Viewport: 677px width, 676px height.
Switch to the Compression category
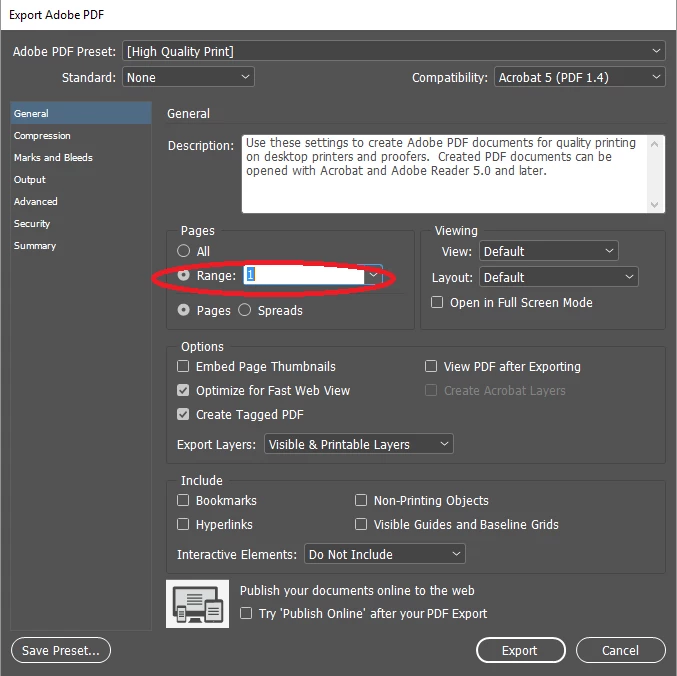click(x=81, y=136)
